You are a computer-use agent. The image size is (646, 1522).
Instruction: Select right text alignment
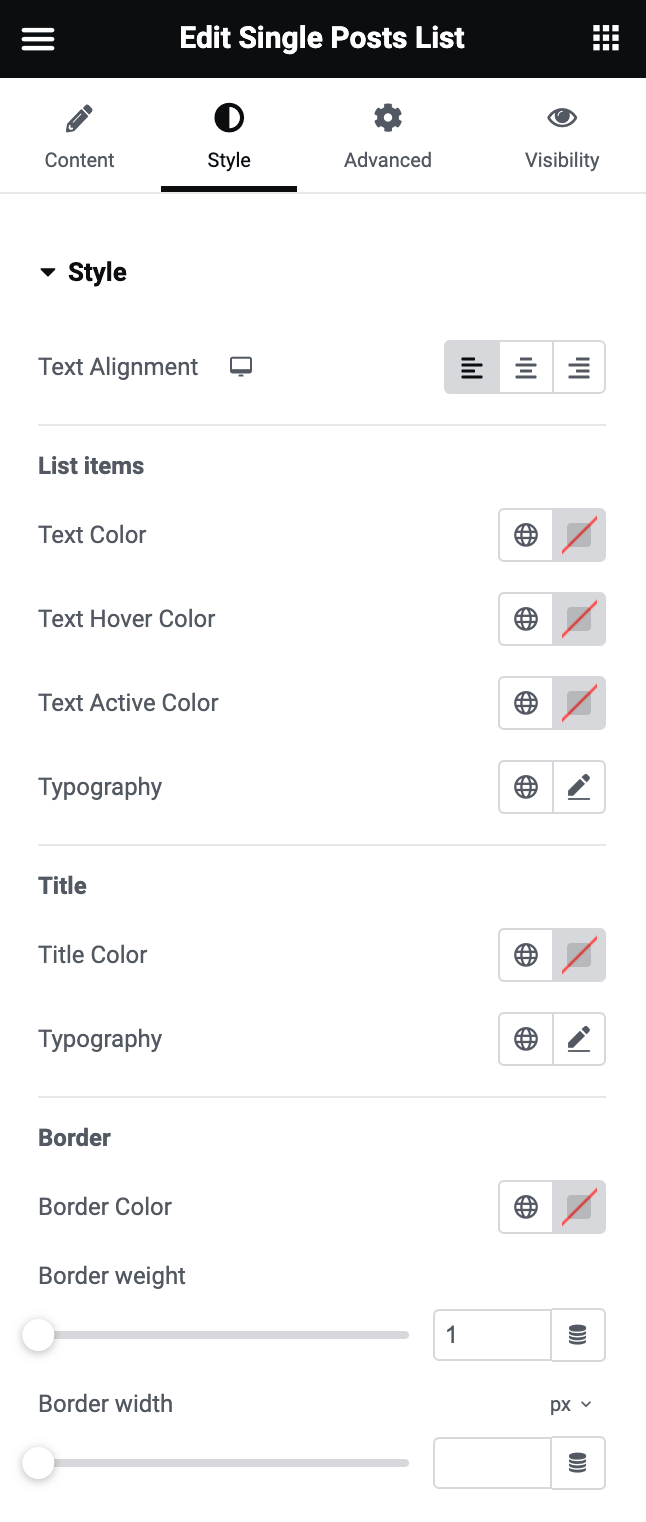pos(578,367)
